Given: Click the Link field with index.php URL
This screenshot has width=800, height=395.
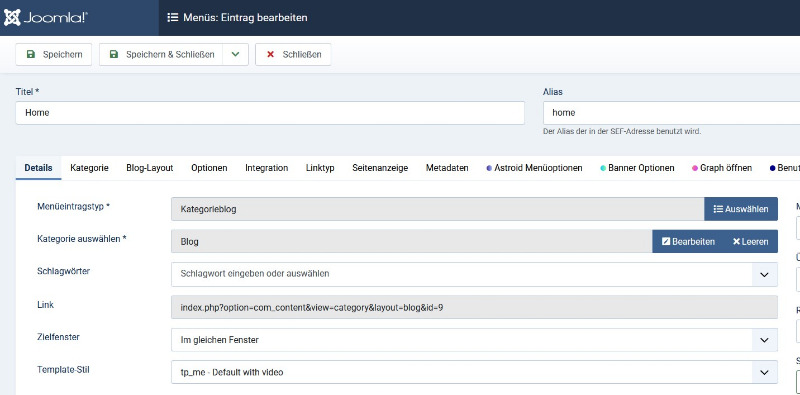Looking at the screenshot, I should click(x=474, y=307).
